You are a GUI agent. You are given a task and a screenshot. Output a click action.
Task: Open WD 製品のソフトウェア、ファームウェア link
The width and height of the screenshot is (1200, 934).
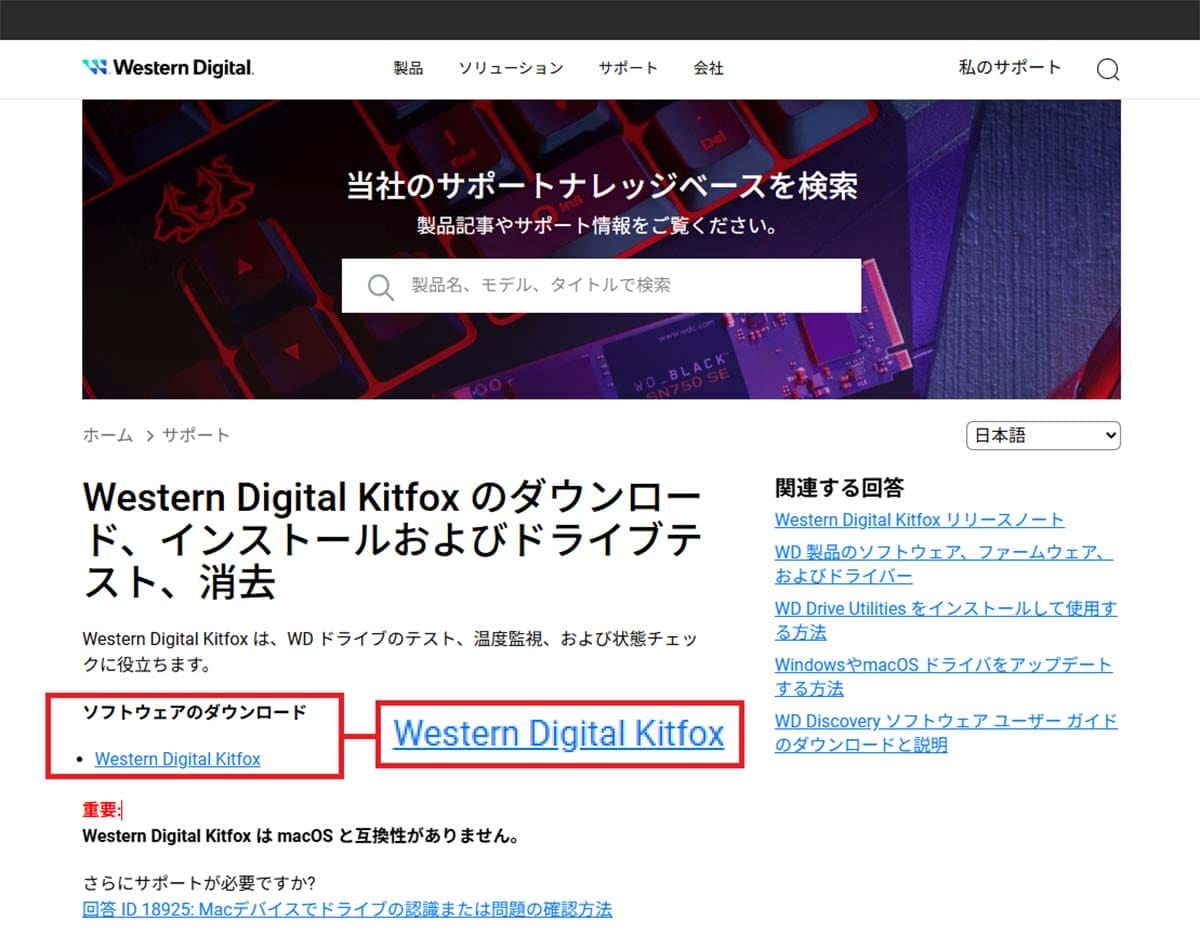pyautogui.click(x=944, y=564)
